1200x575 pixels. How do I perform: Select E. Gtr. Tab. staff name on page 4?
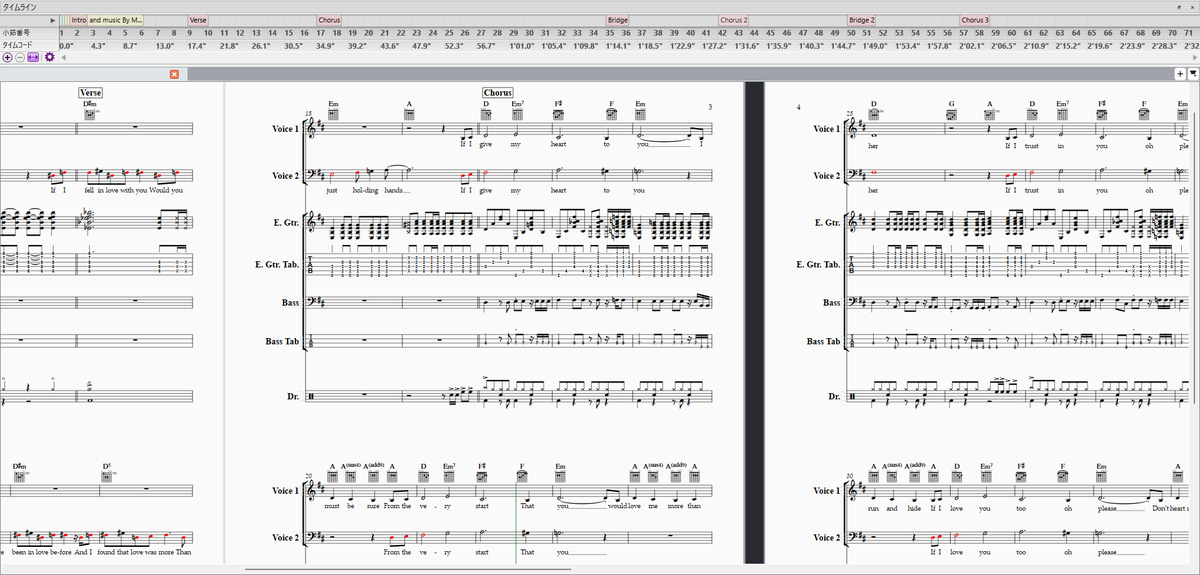click(x=817, y=265)
